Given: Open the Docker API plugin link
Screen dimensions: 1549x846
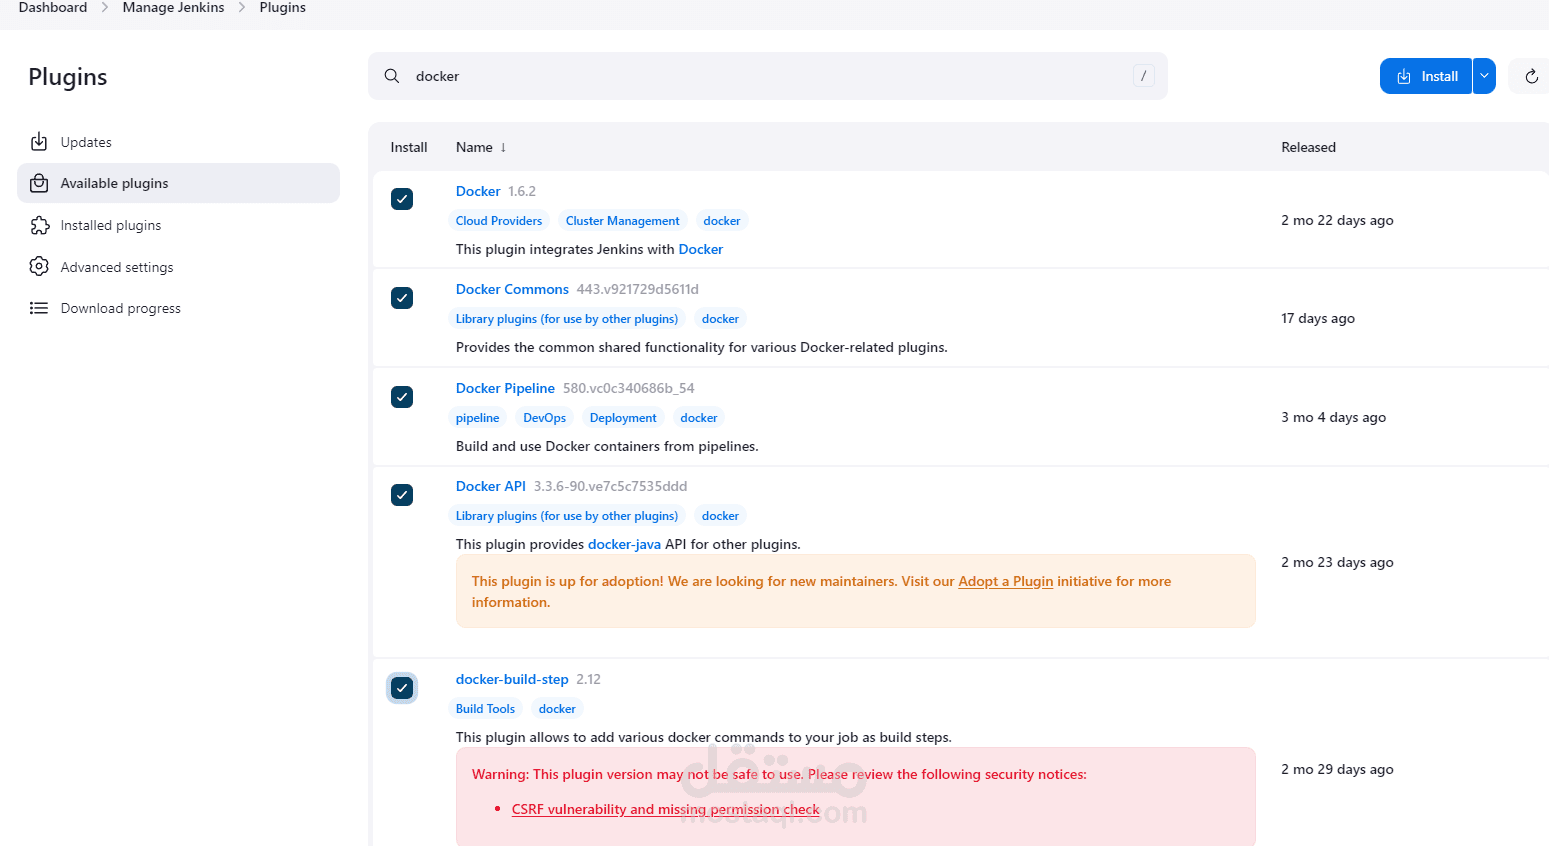Looking at the screenshot, I should click(491, 486).
